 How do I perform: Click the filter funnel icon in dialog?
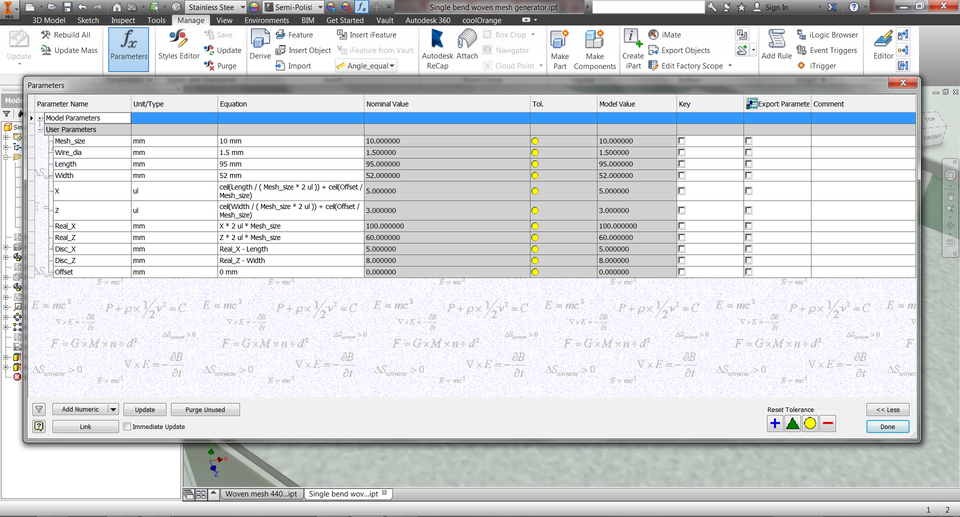pos(39,409)
